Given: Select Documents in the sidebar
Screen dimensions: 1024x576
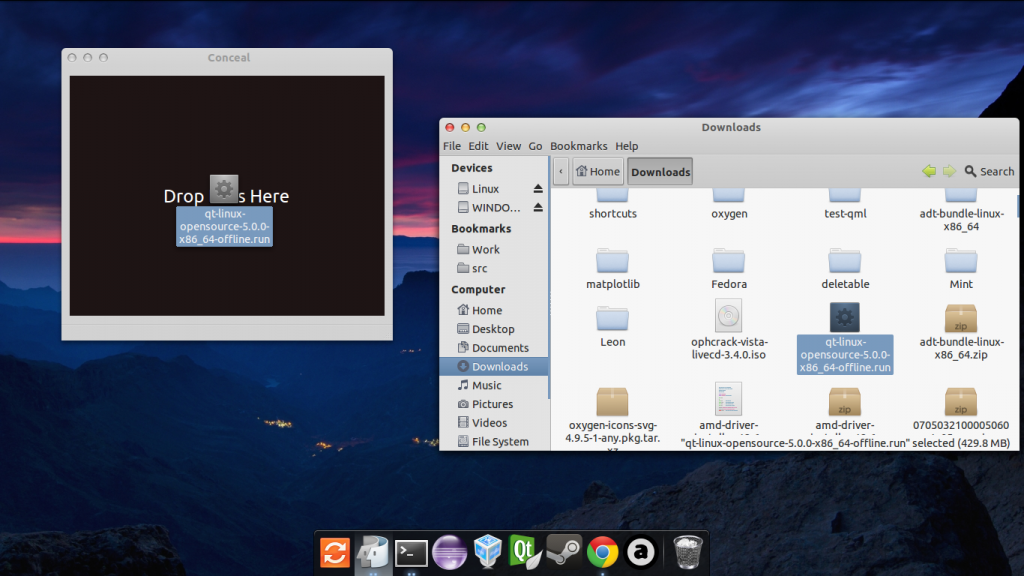Looking at the screenshot, I should pyautogui.click(x=500, y=348).
